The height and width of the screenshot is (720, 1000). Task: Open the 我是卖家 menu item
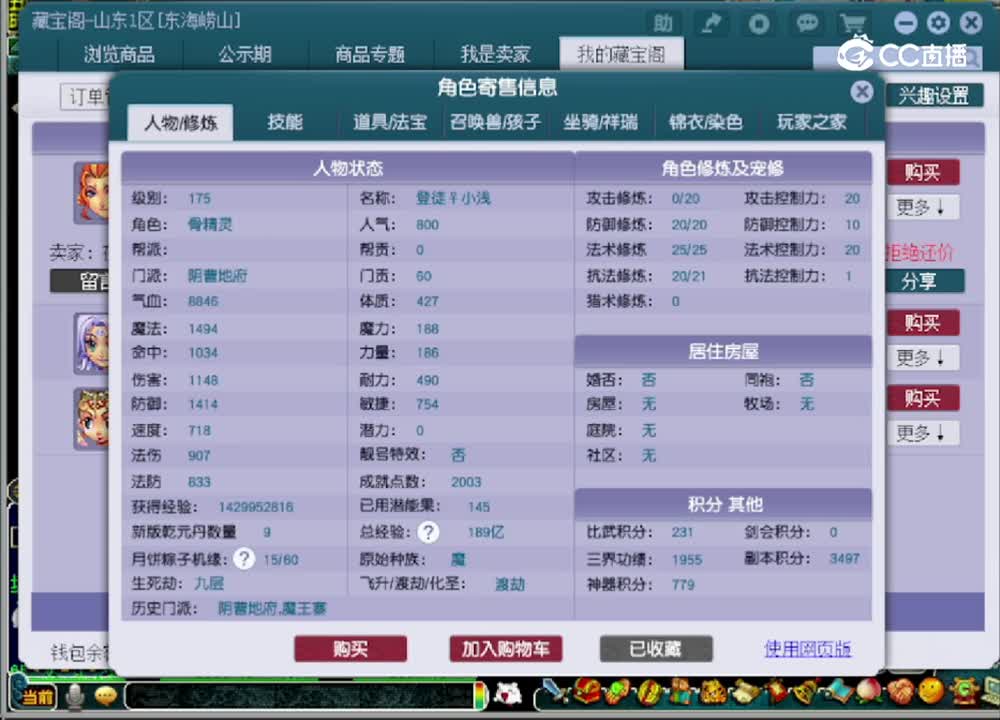click(x=497, y=55)
